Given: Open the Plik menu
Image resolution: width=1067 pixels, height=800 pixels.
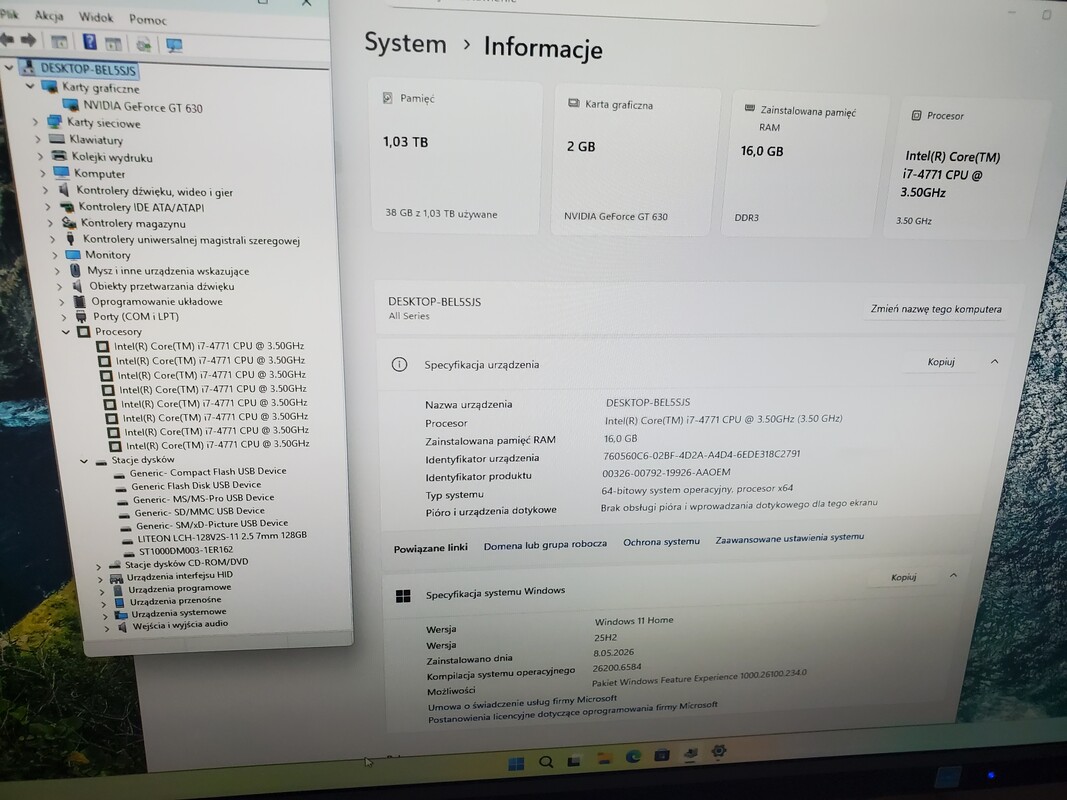Looking at the screenshot, I should (9, 14).
